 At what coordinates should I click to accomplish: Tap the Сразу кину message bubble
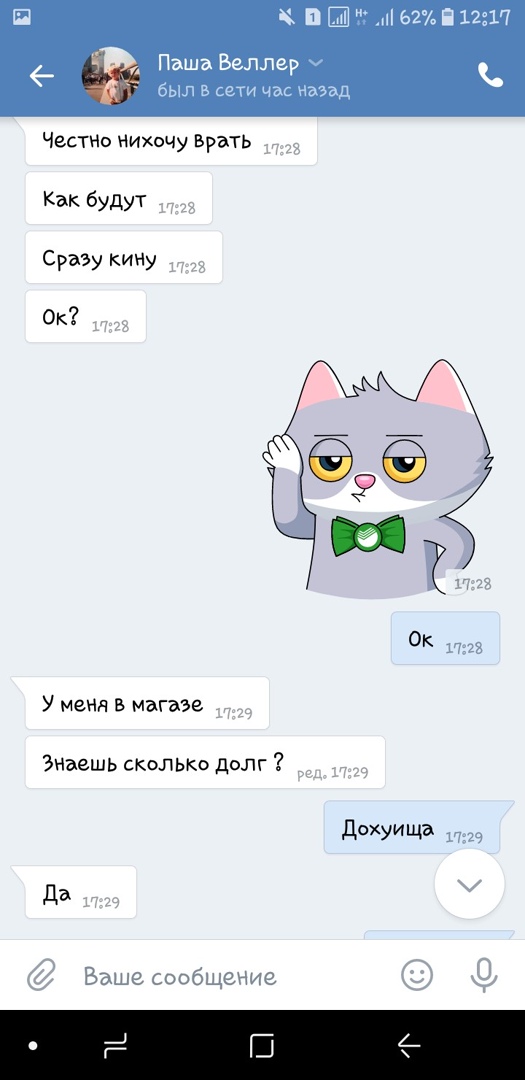point(123,258)
